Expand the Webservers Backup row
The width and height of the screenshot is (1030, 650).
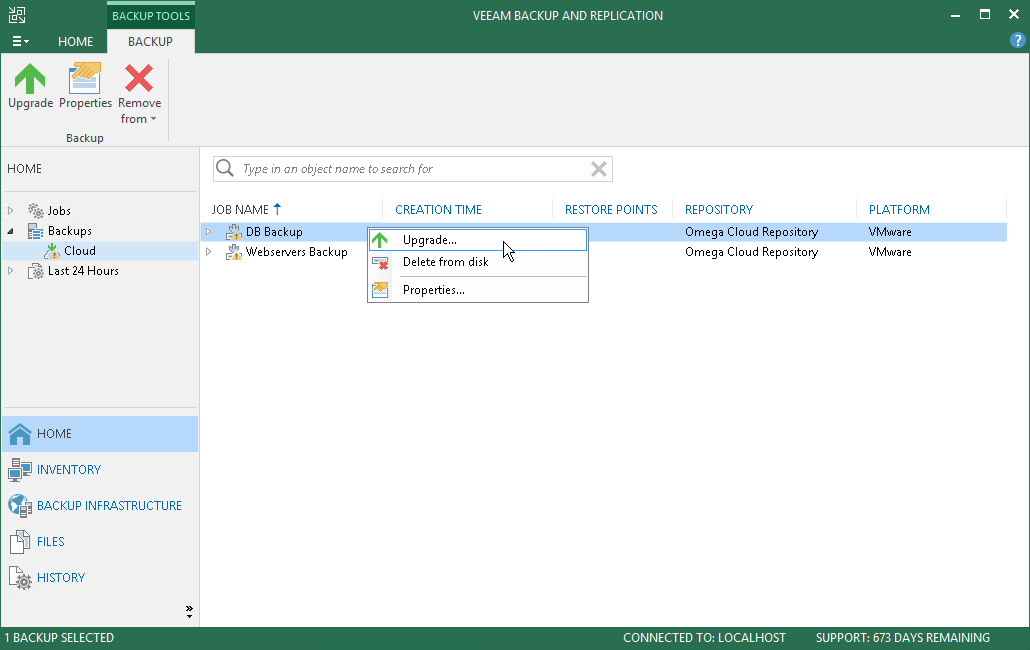click(209, 251)
